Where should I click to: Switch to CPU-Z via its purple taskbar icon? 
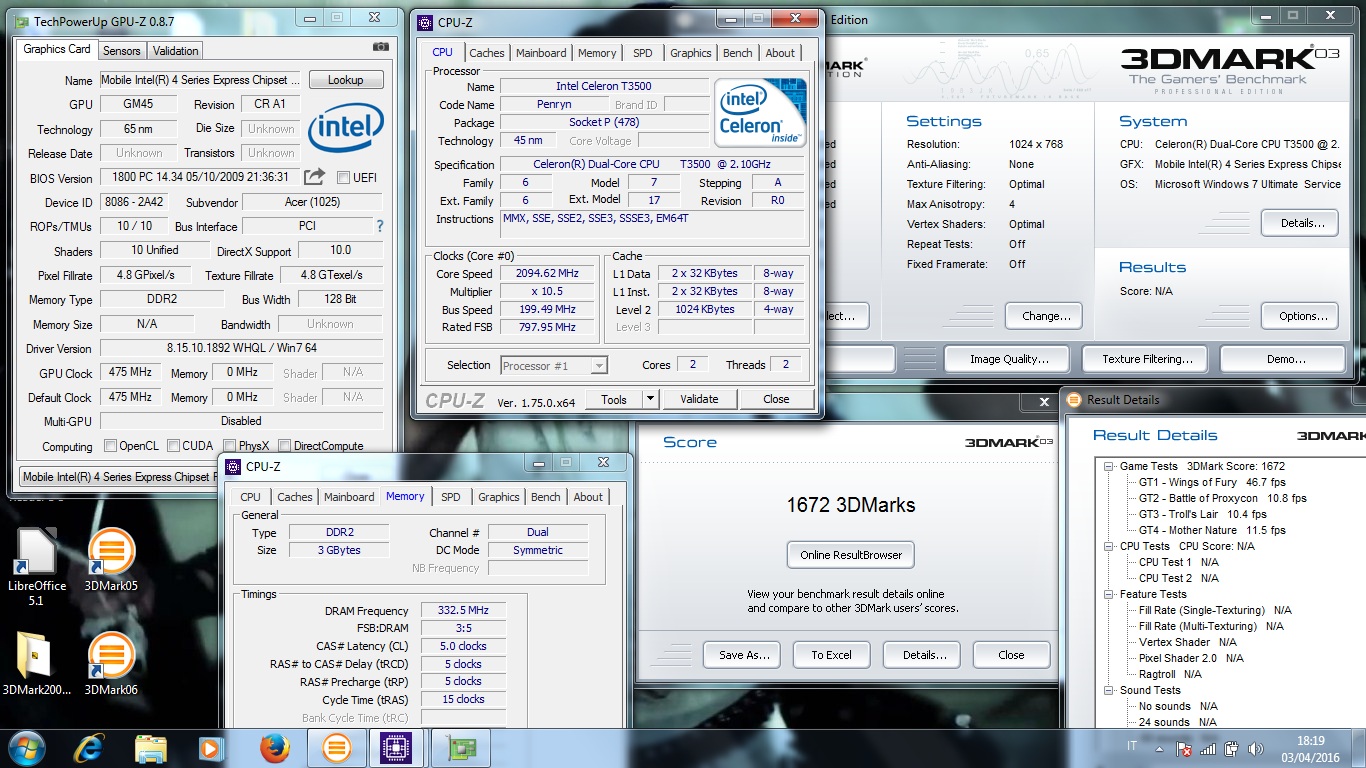[x=398, y=748]
